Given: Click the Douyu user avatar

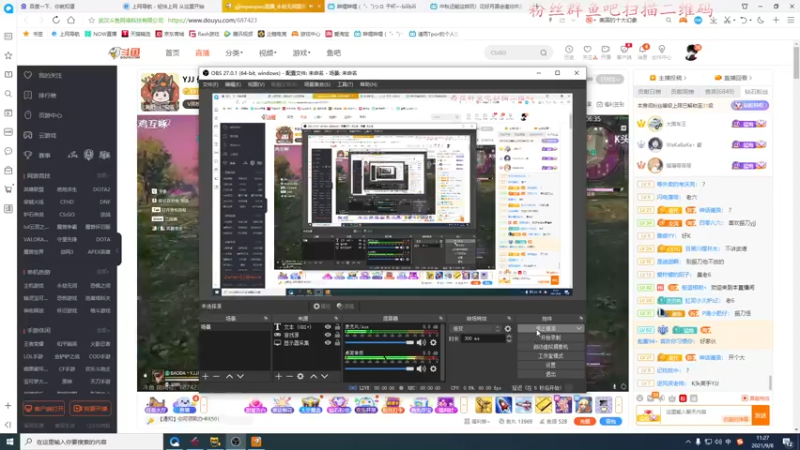Looking at the screenshot, I should tap(692, 52).
